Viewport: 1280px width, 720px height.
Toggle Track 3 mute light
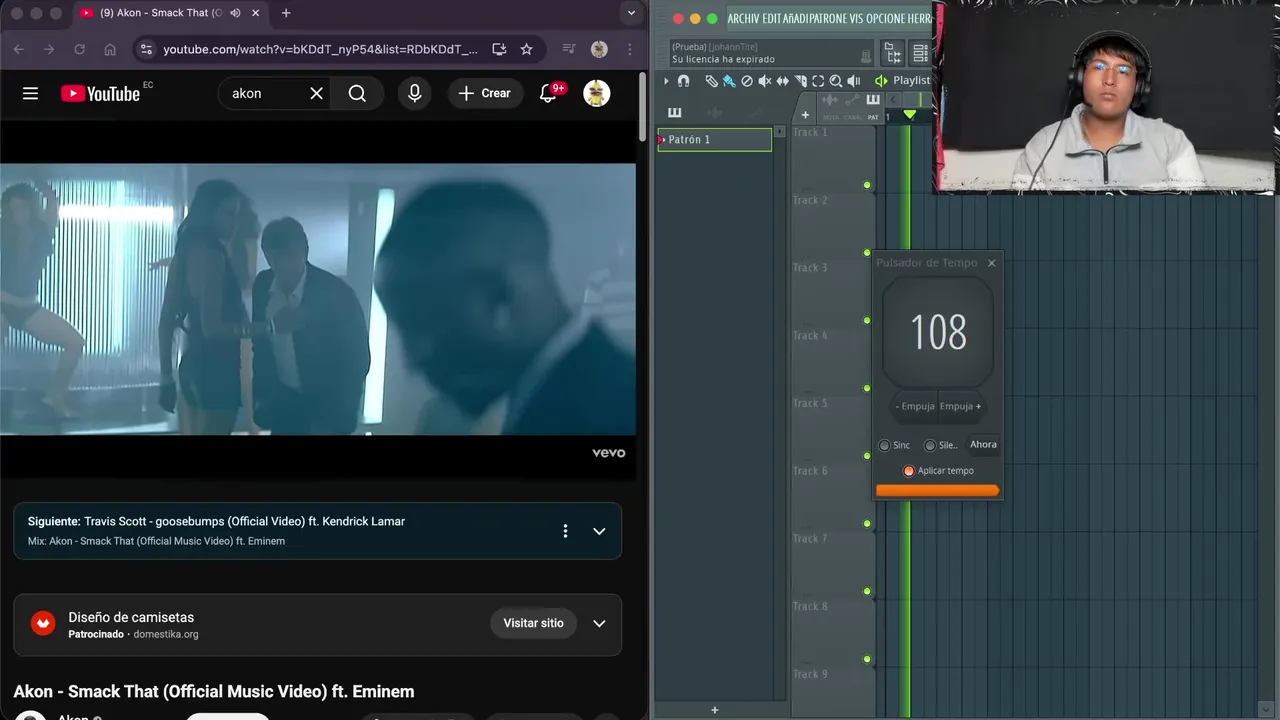[x=867, y=320]
